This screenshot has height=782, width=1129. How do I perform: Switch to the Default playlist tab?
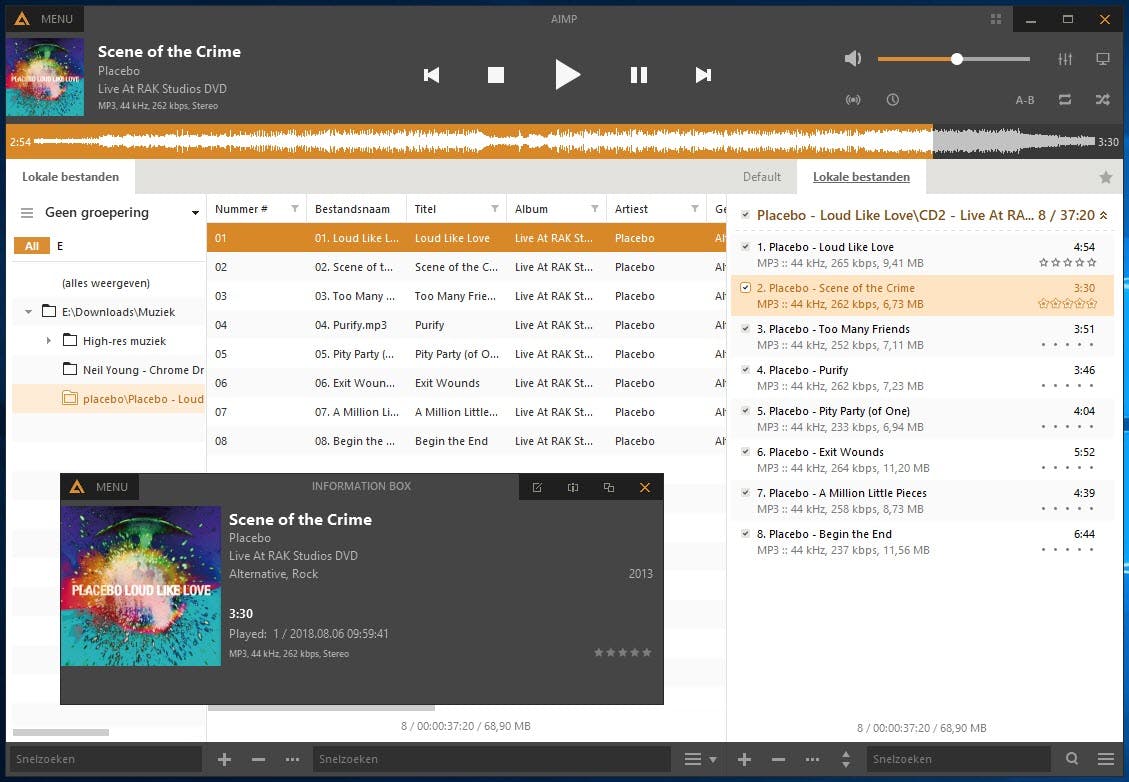click(762, 177)
